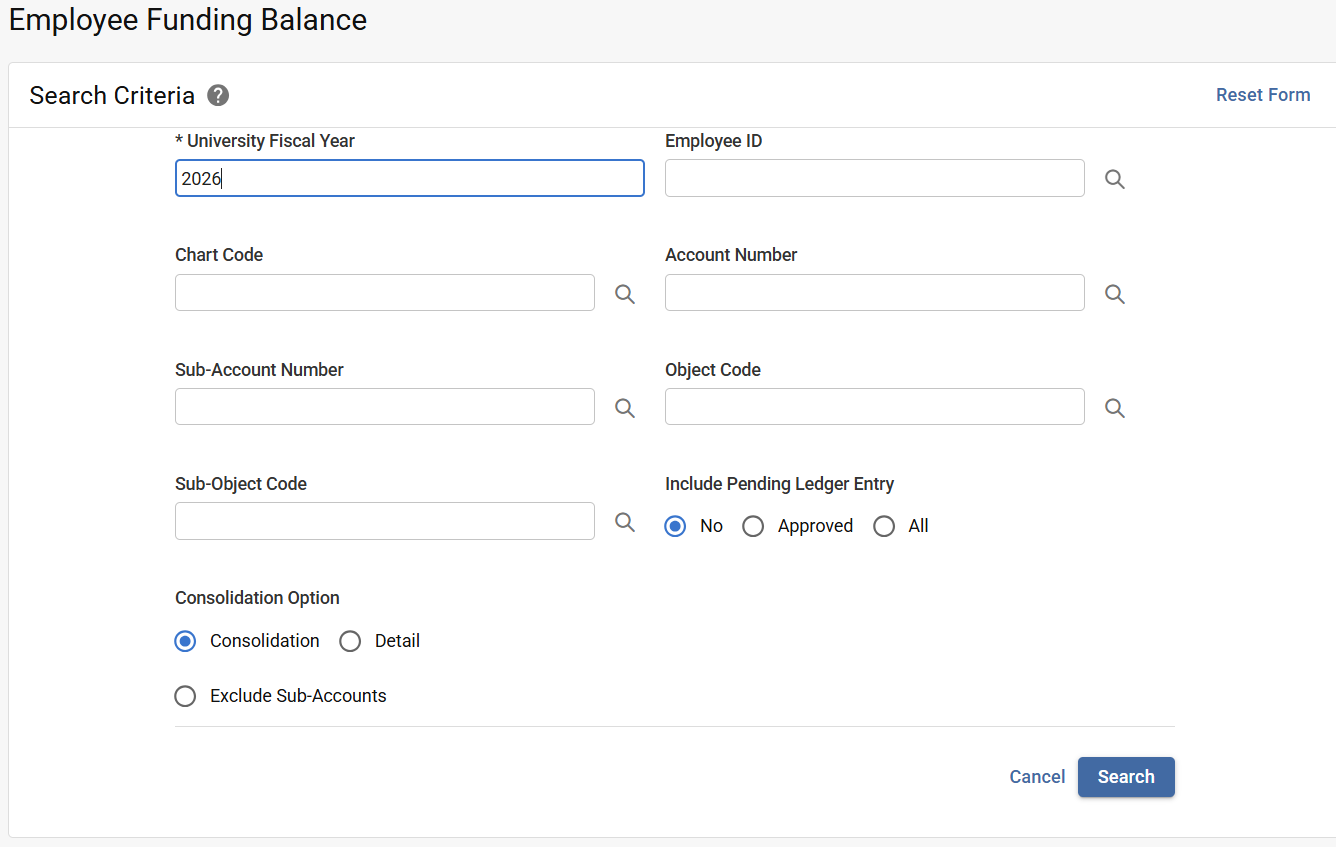The image size is (1336, 847).
Task: Click the University Fiscal Year field
Action: point(409,178)
